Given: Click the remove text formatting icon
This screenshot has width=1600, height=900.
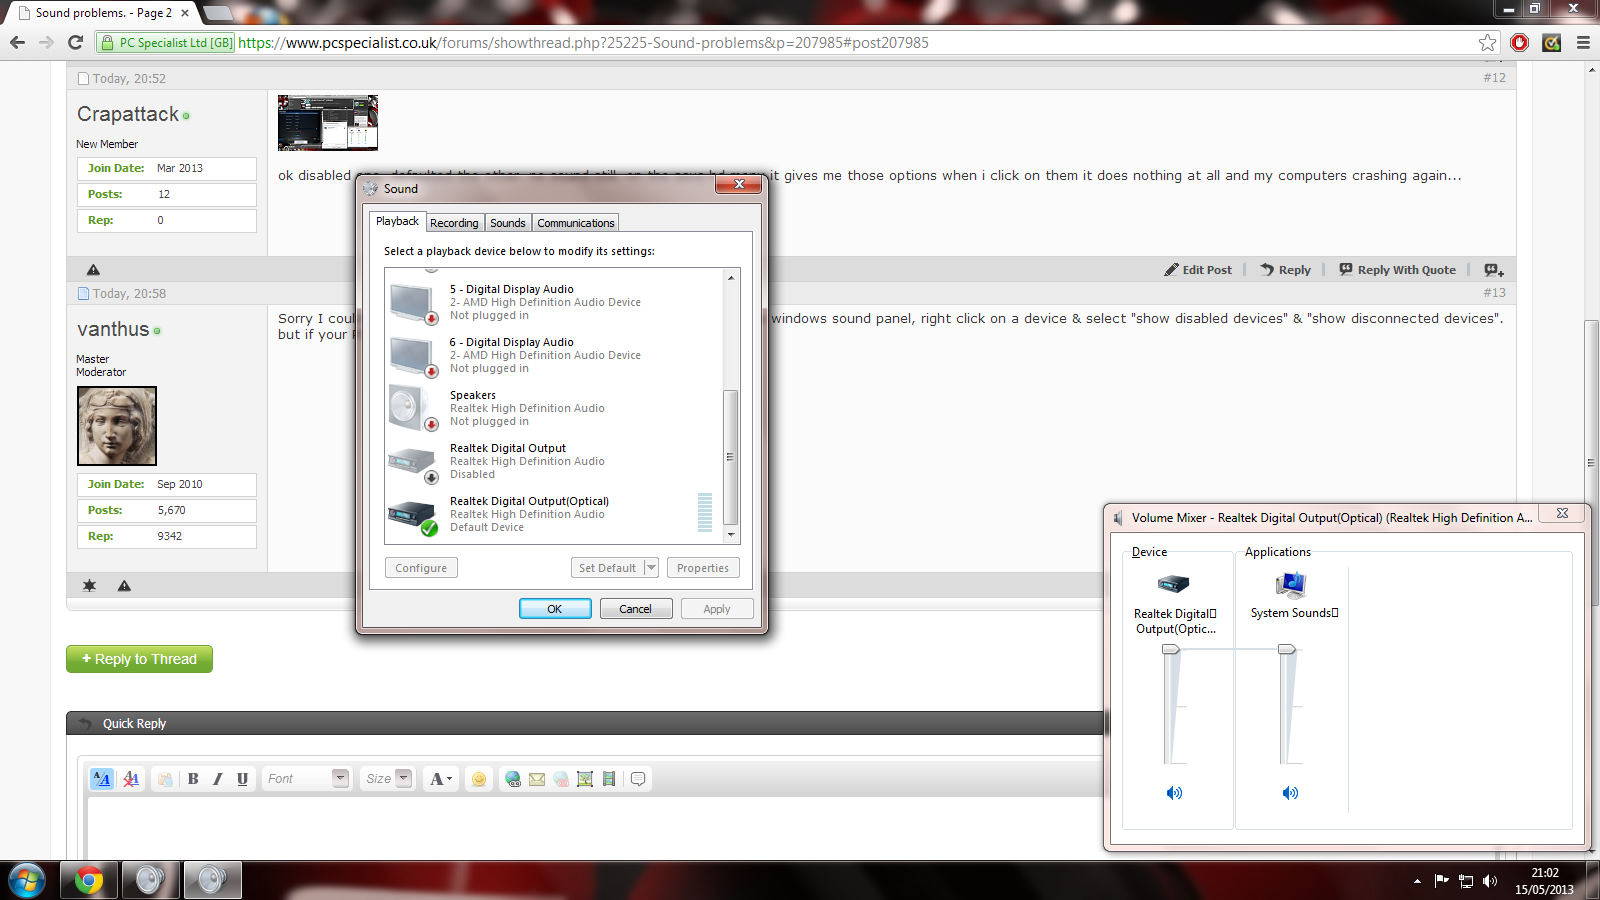Looking at the screenshot, I should 131,779.
